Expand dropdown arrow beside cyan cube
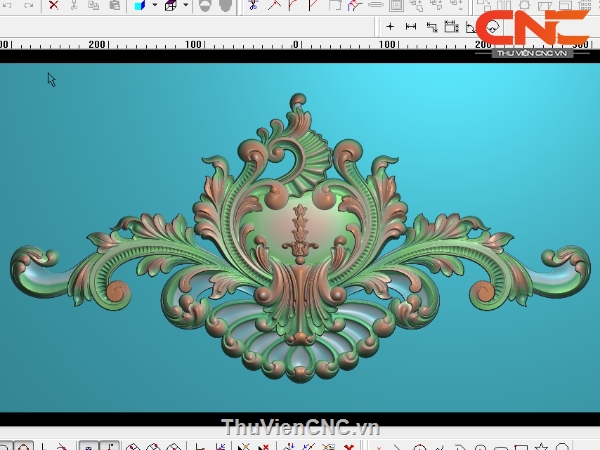Image resolution: width=600 pixels, height=450 pixels. [154, 5]
